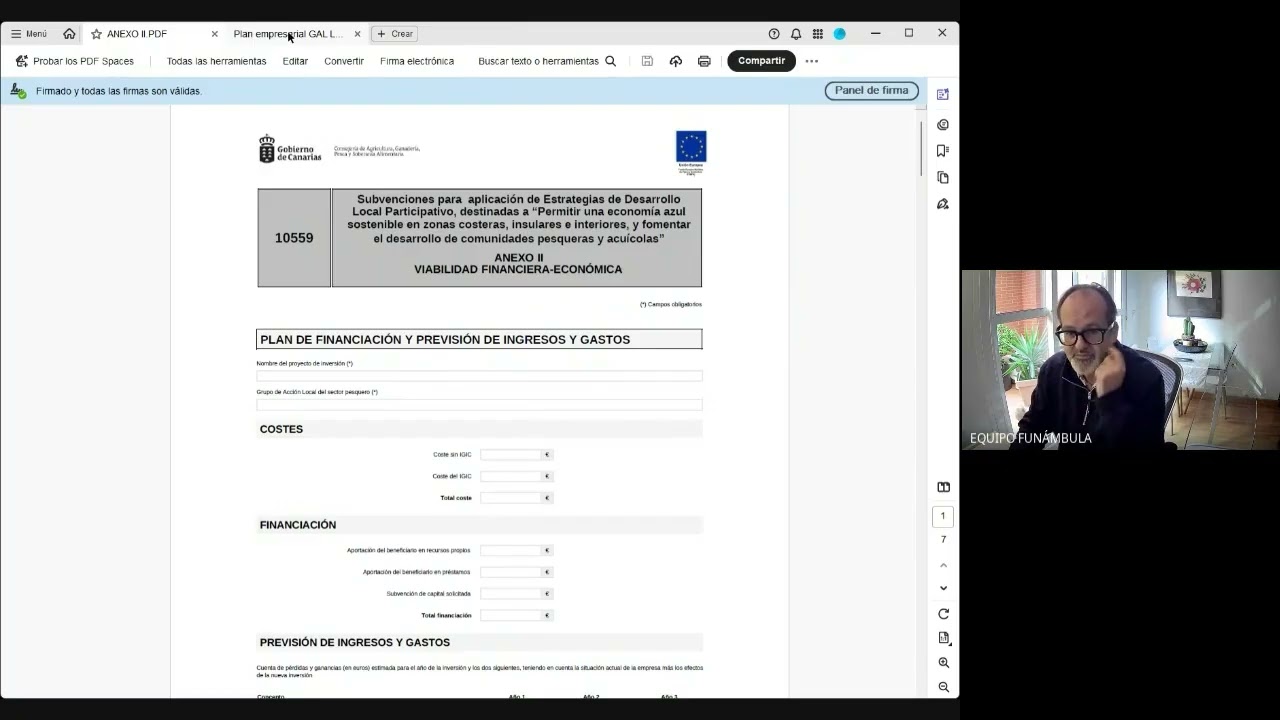This screenshot has width=1280, height=720.
Task: Zoom out of the document
Action: click(943, 687)
